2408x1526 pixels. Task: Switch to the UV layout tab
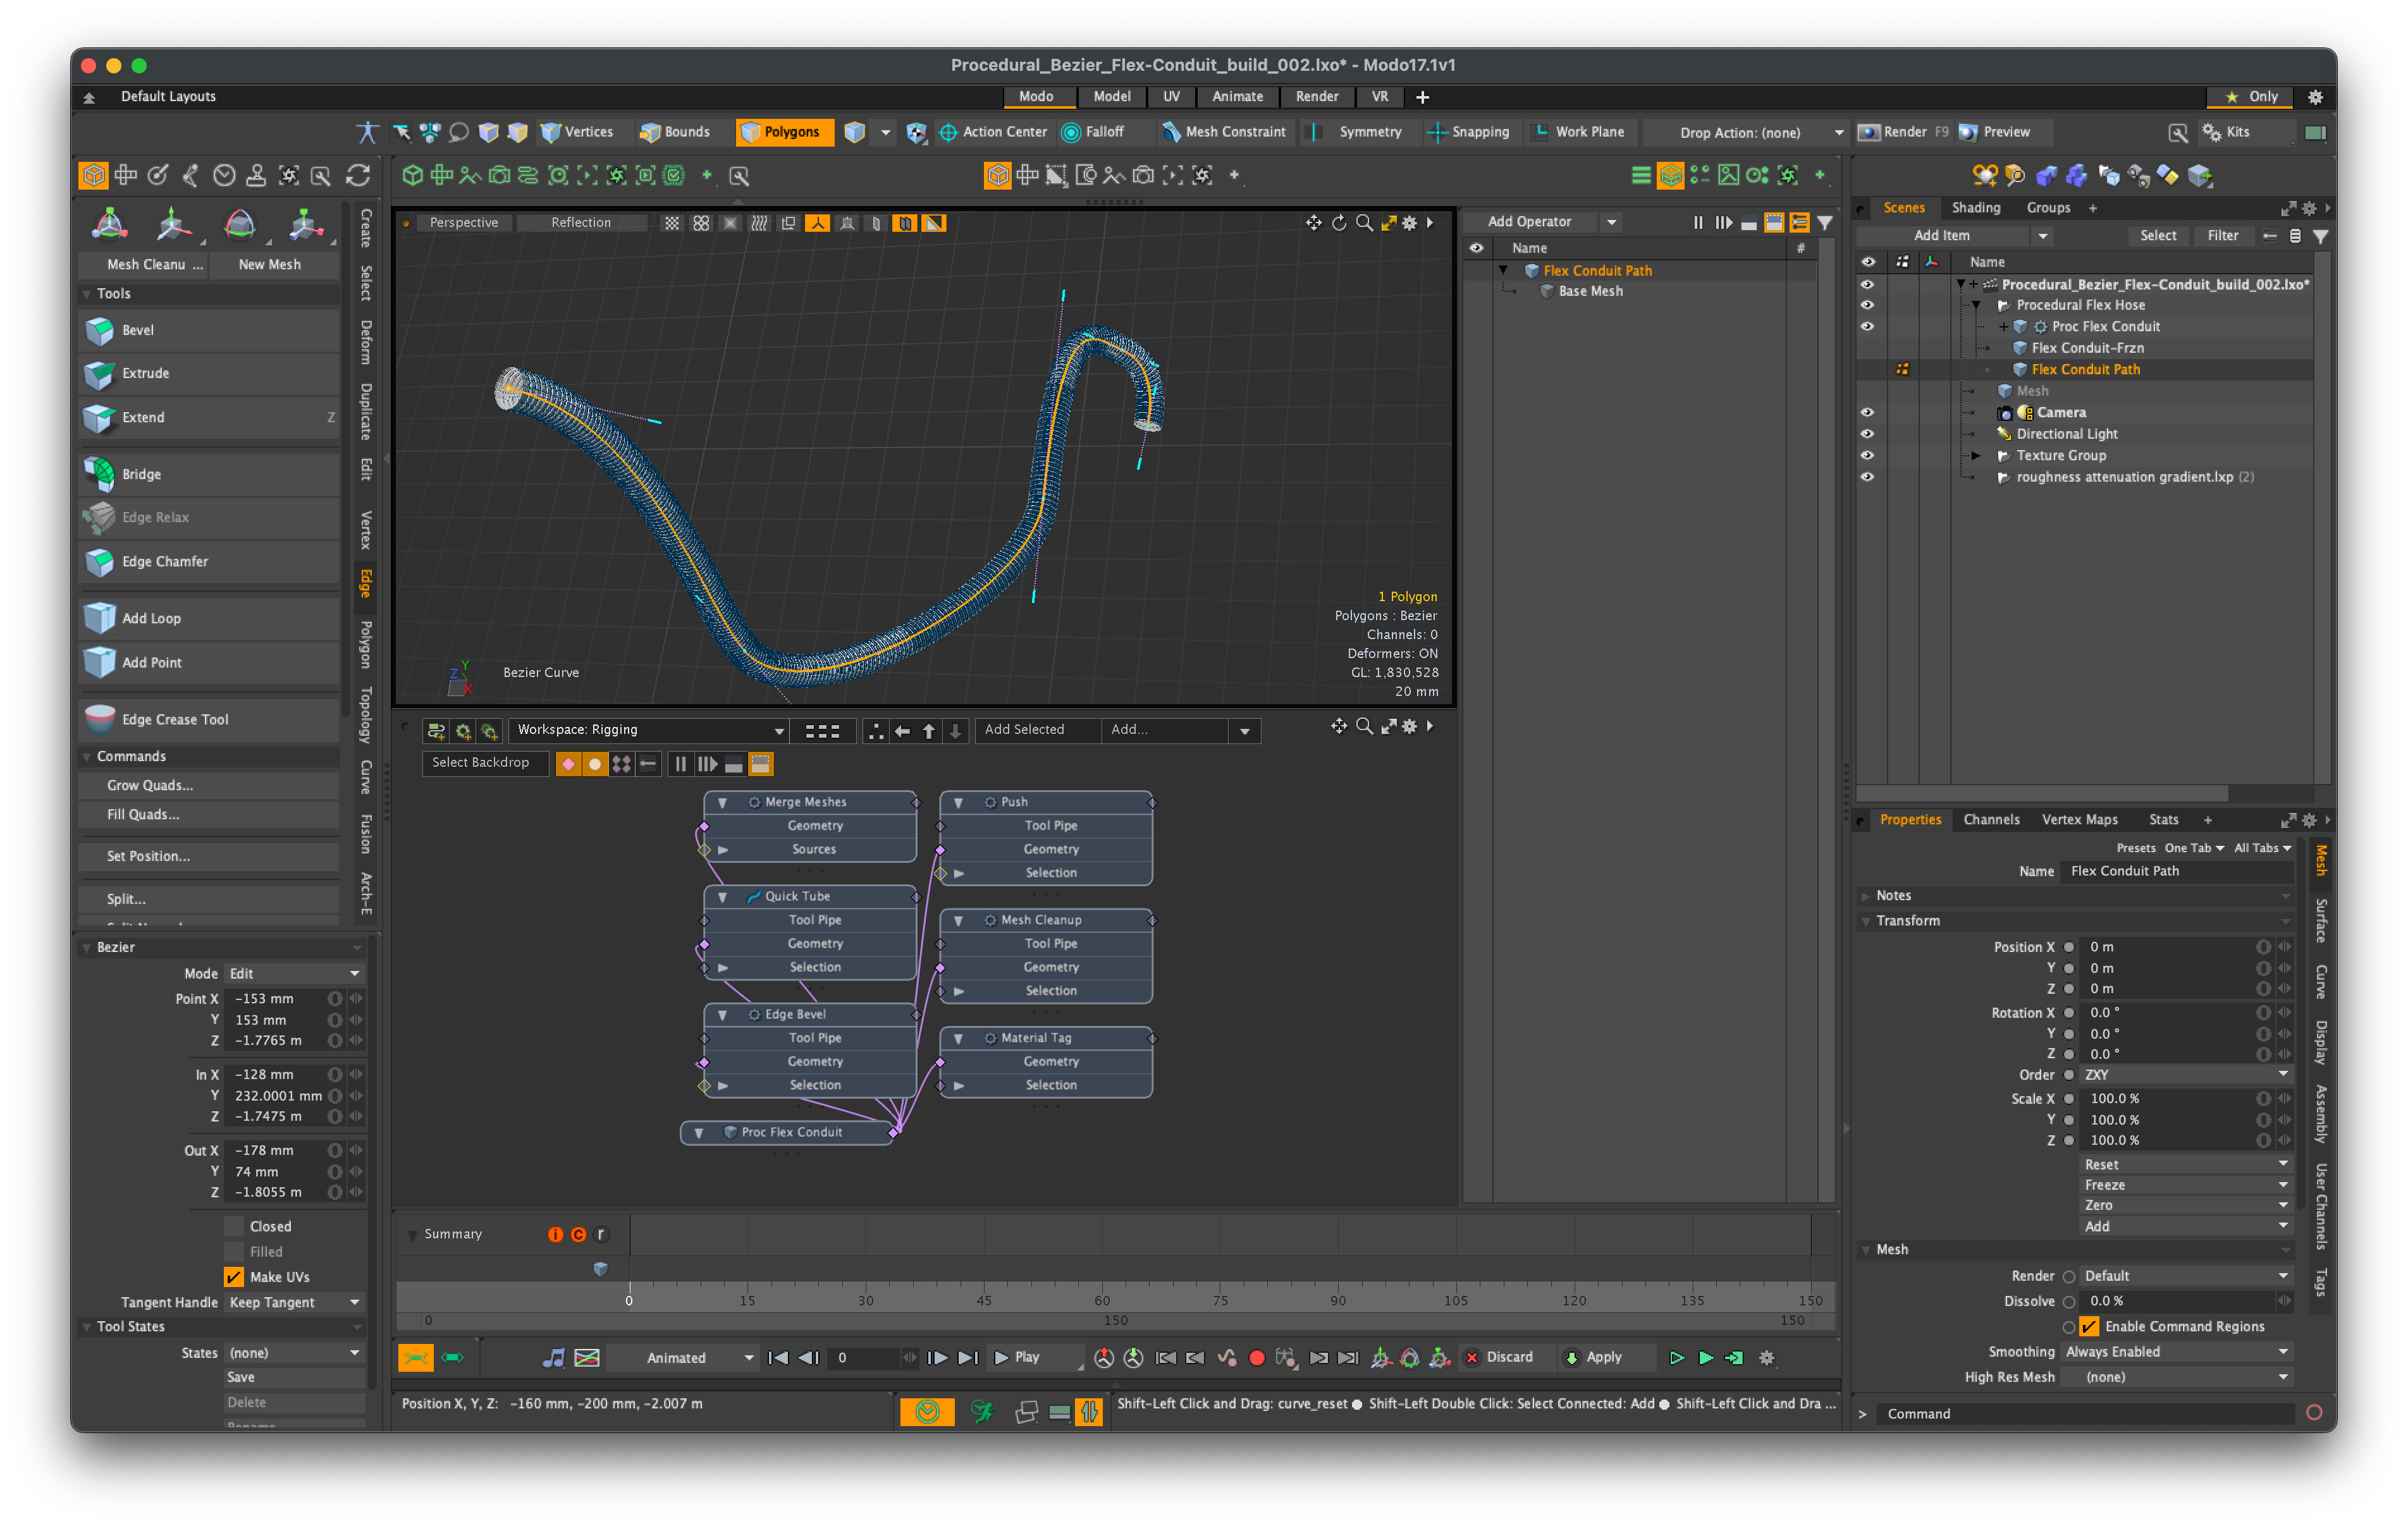point(1170,97)
